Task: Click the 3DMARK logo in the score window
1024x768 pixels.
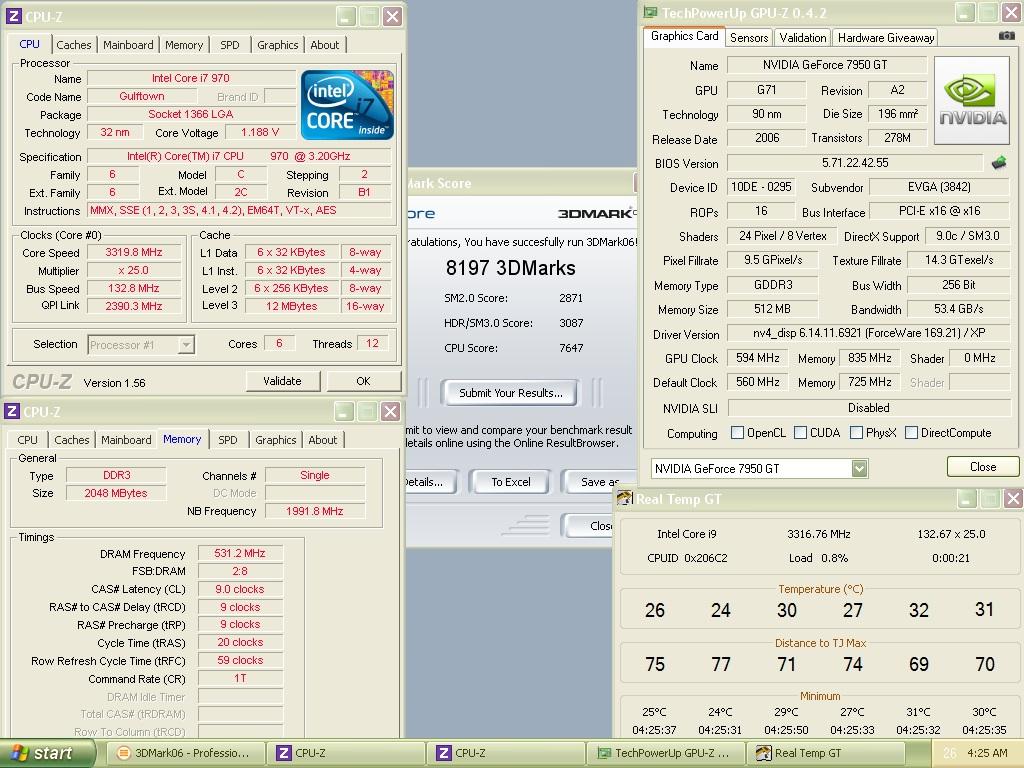Action: (x=597, y=213)
